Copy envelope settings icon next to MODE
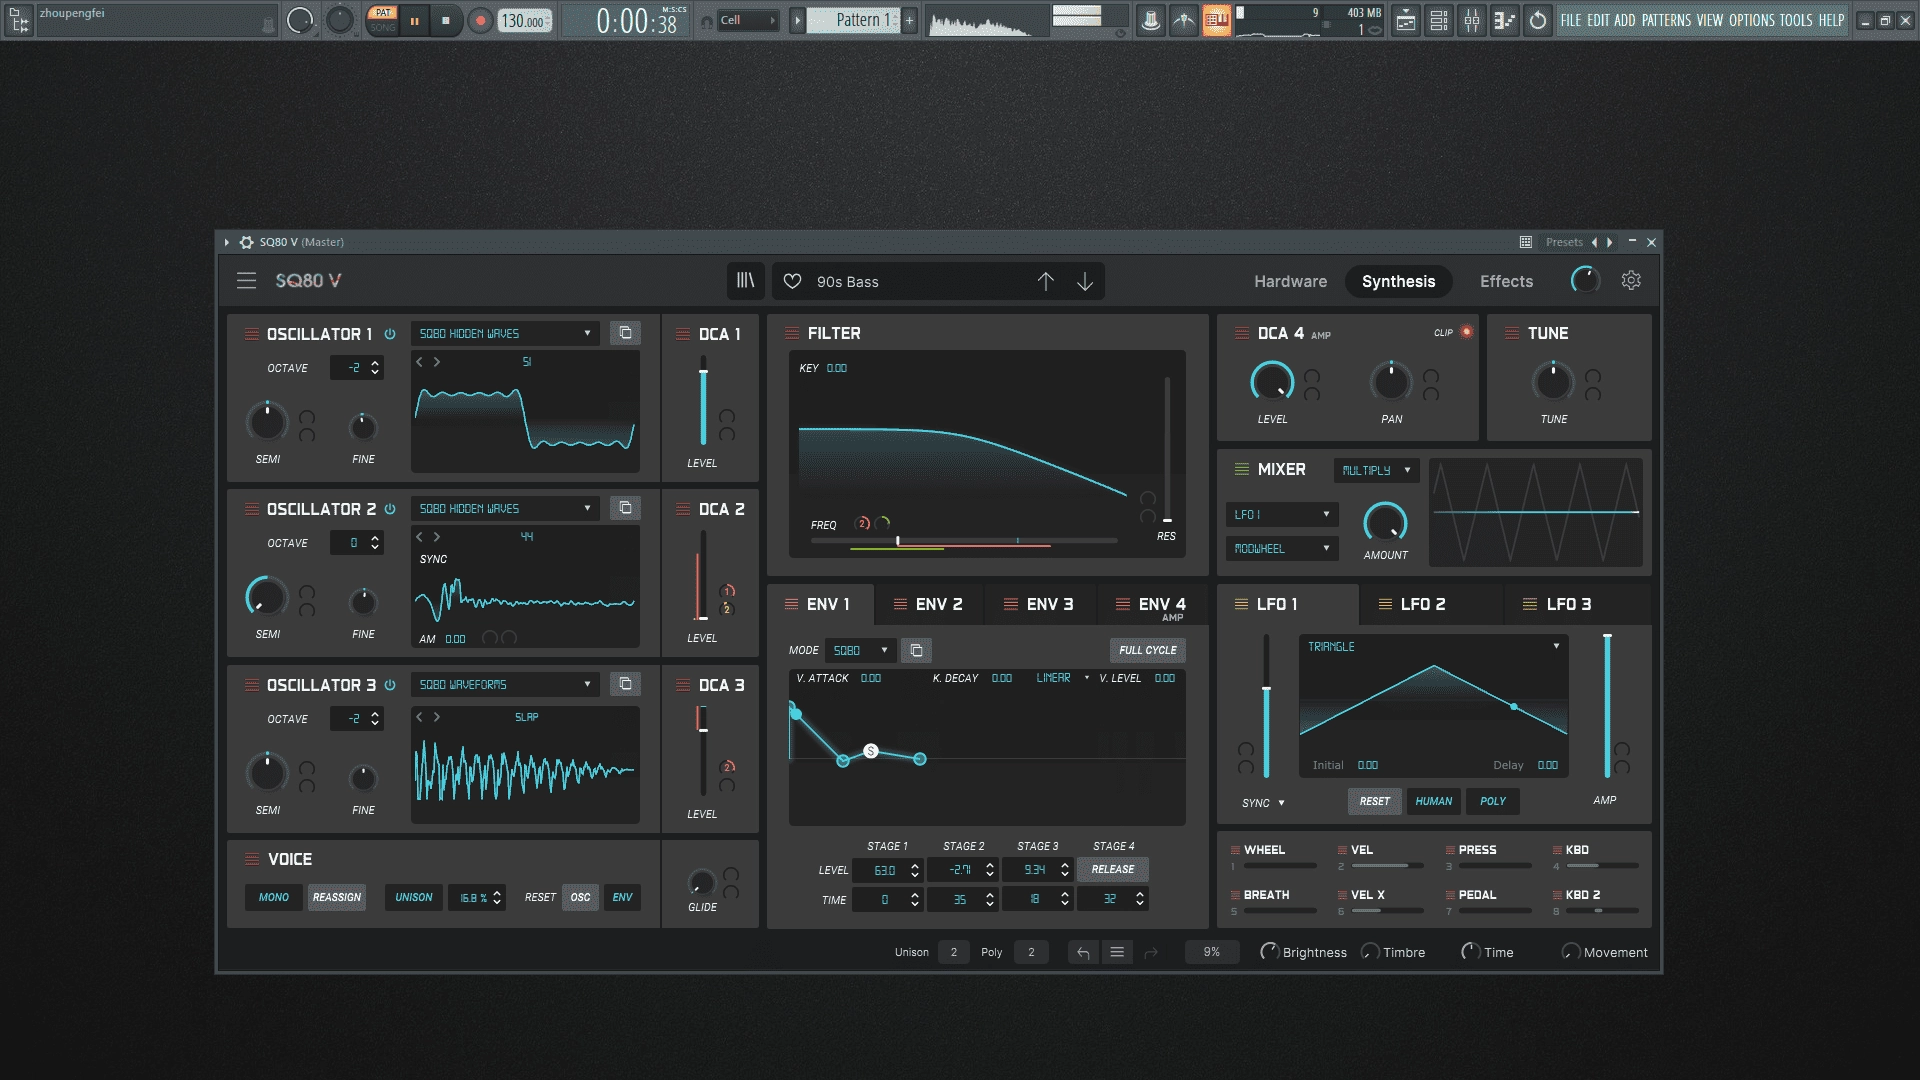Viewport: 1920px width, 1080px height. pos(916,650)
